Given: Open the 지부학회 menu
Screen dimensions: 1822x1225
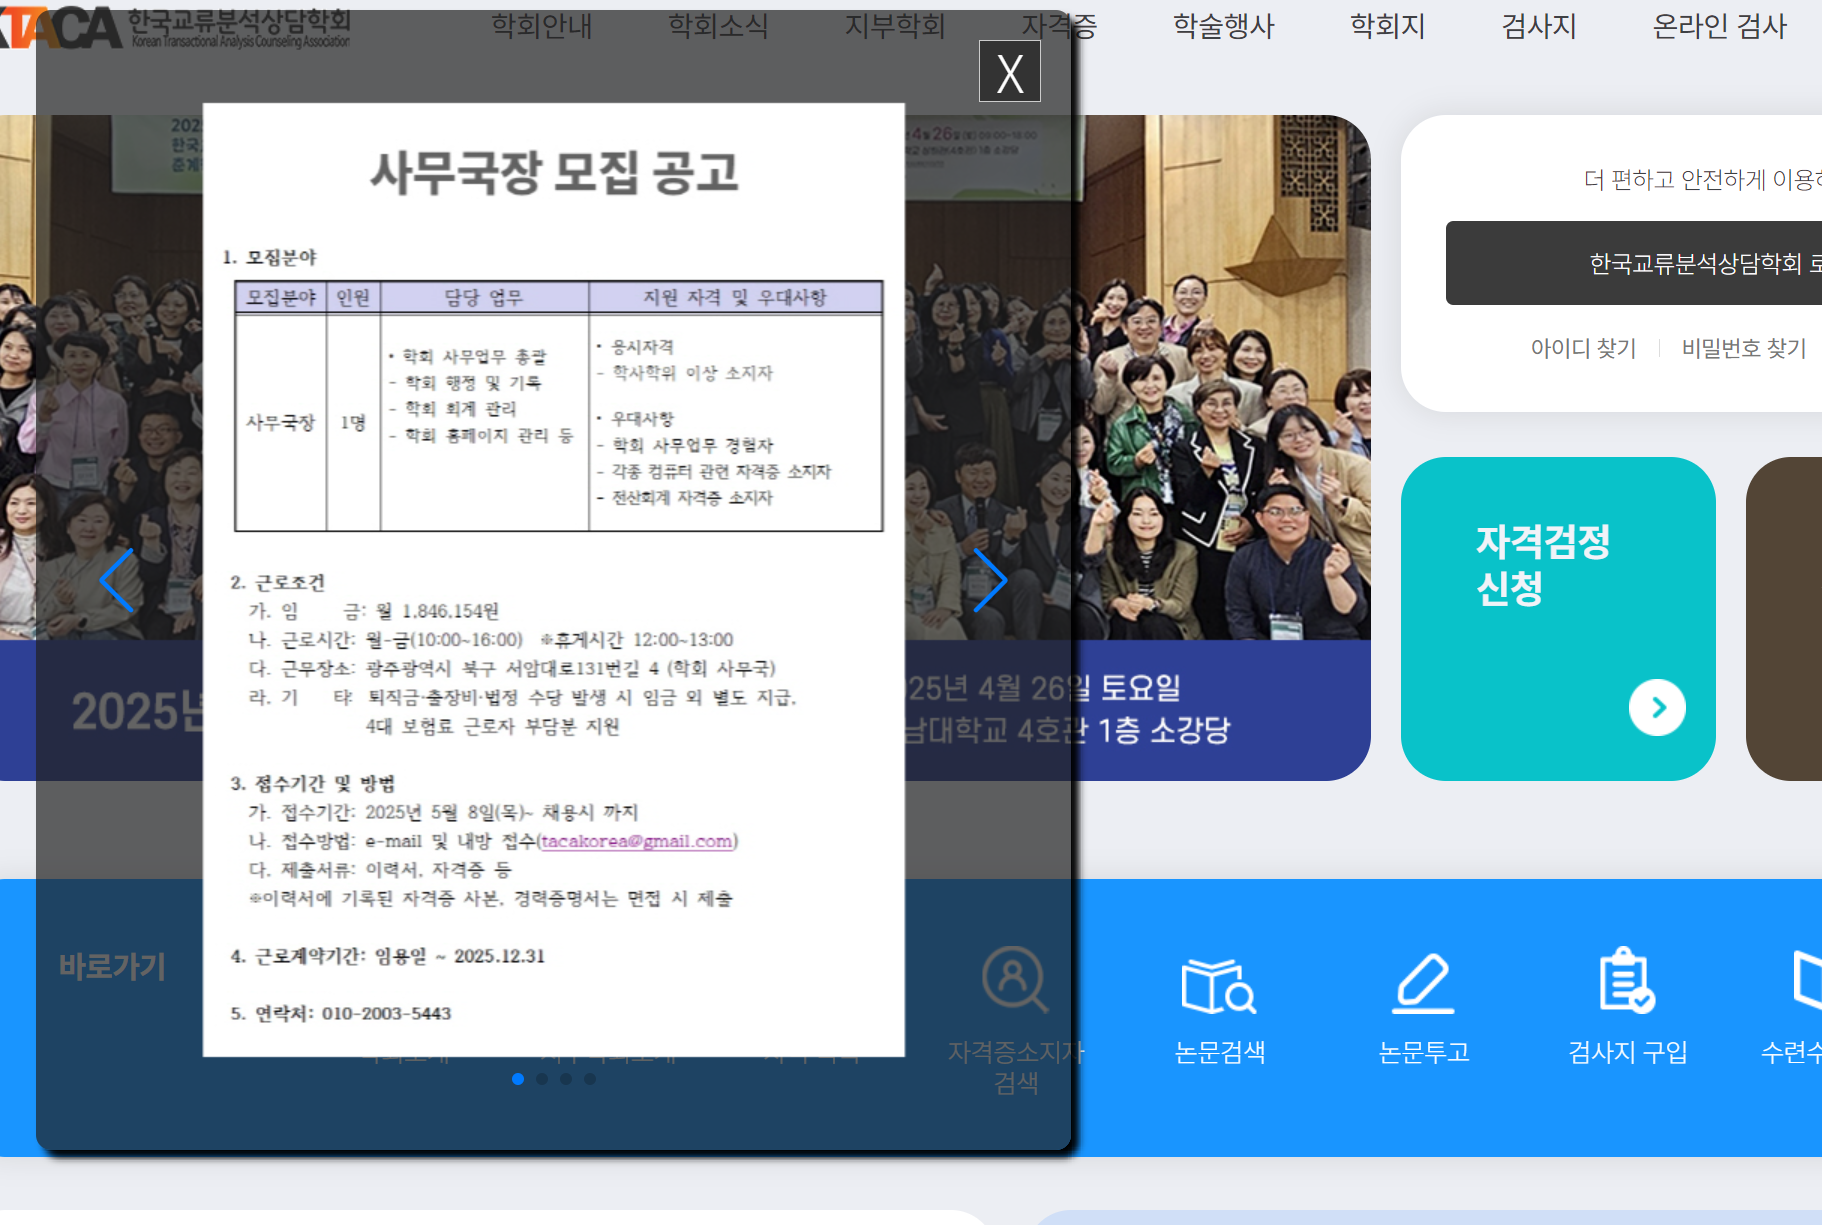Looking at the screenshot, I should [895, 26].
